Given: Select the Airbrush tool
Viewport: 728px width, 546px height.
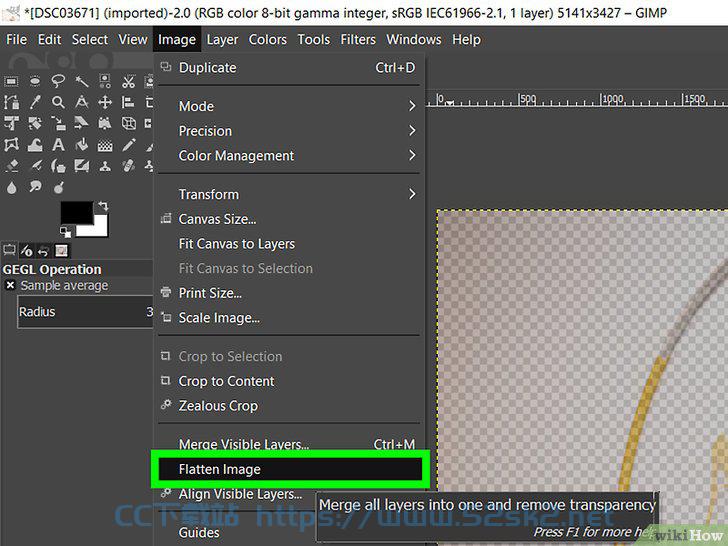Looking at the screenshot, I should [35, 166].
